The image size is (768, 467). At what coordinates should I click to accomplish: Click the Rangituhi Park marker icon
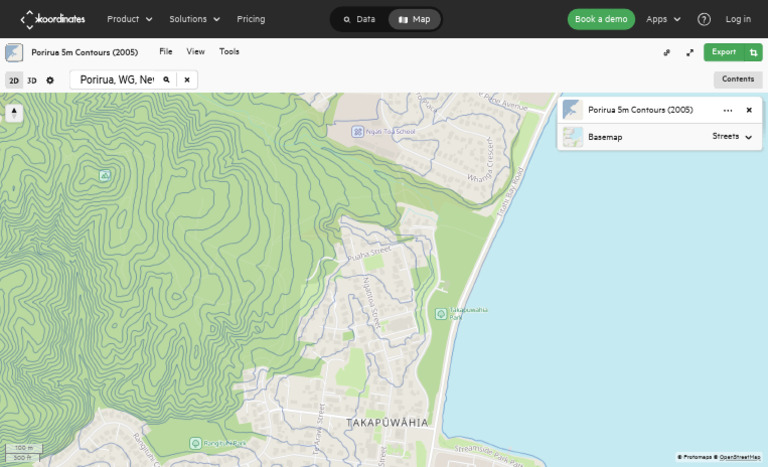pos(195,443)
